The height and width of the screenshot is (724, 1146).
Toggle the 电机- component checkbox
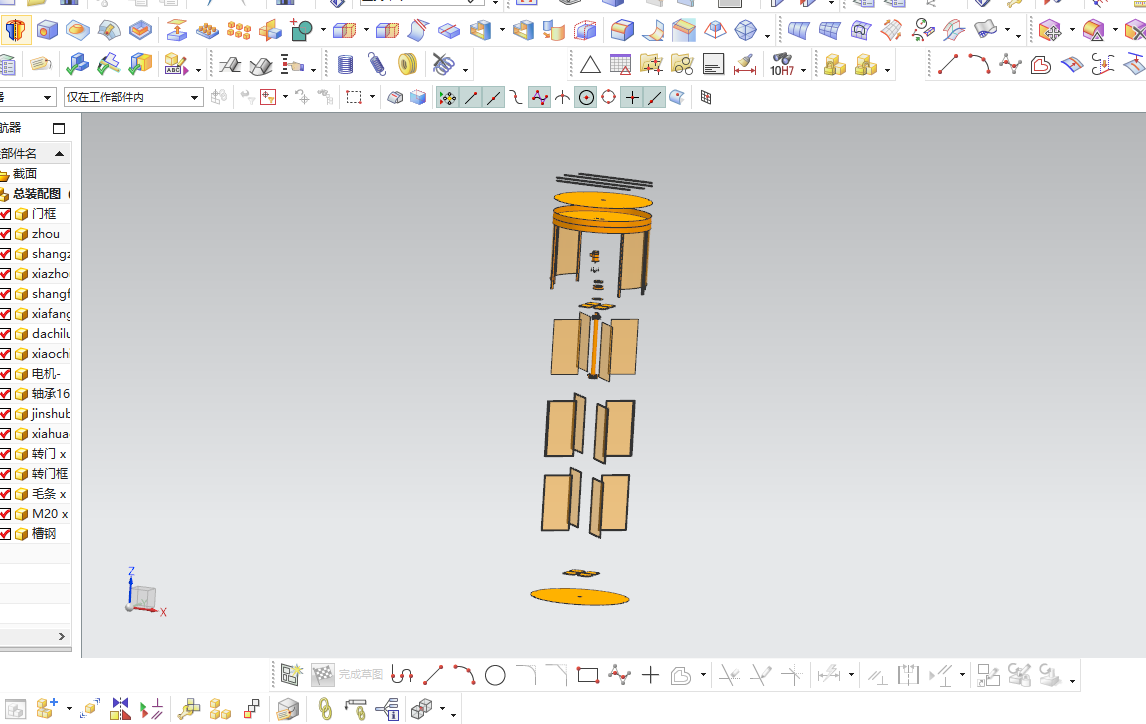coord(6,374)
